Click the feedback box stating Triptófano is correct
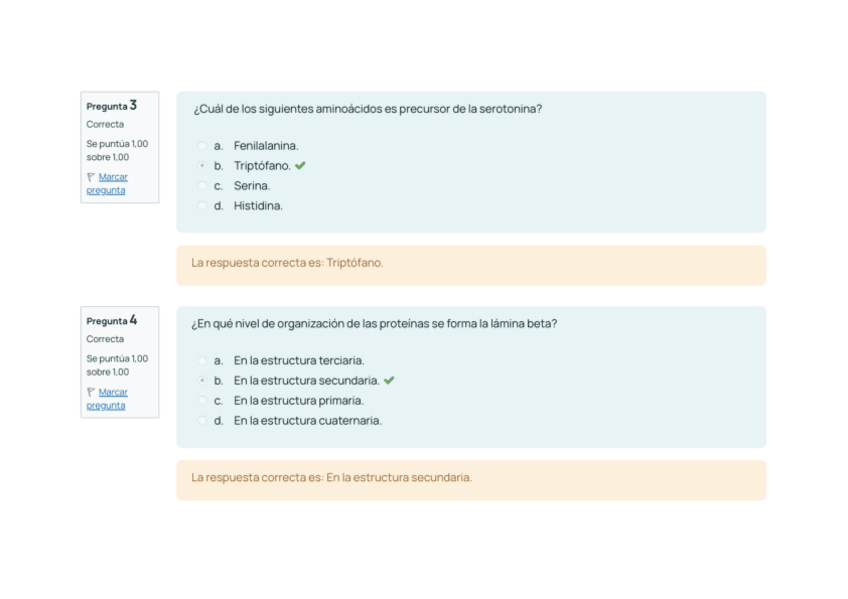848x599 pixels. tap(470, 264)
